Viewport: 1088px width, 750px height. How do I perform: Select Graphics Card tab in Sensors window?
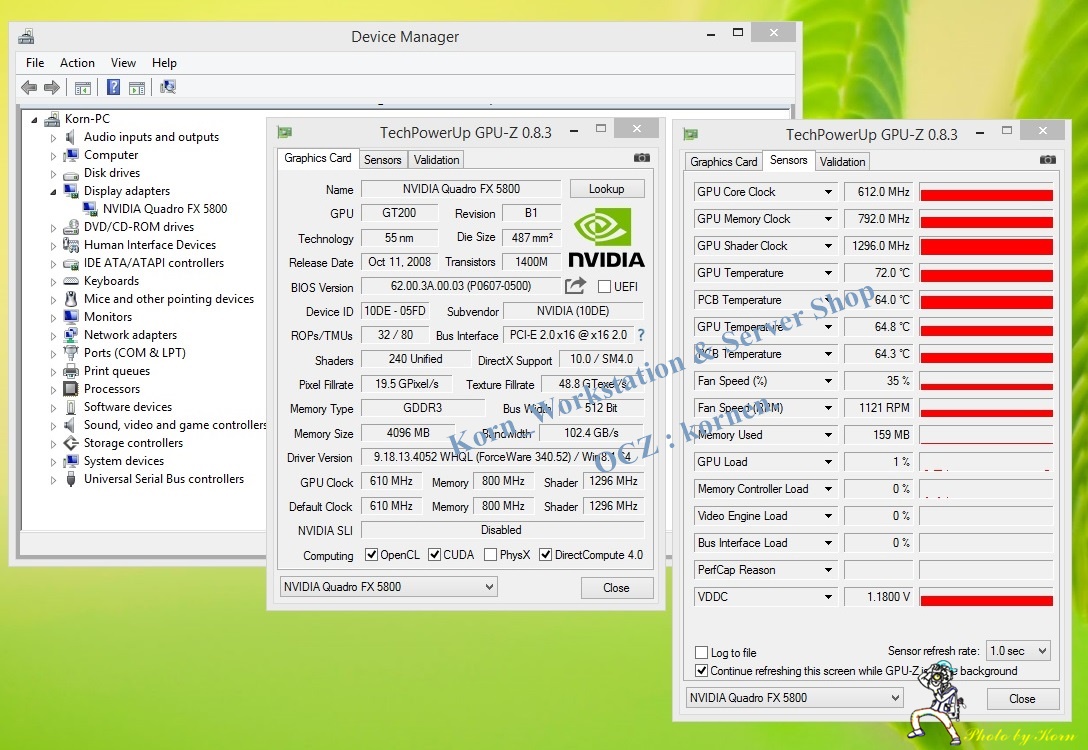point(724,162)
